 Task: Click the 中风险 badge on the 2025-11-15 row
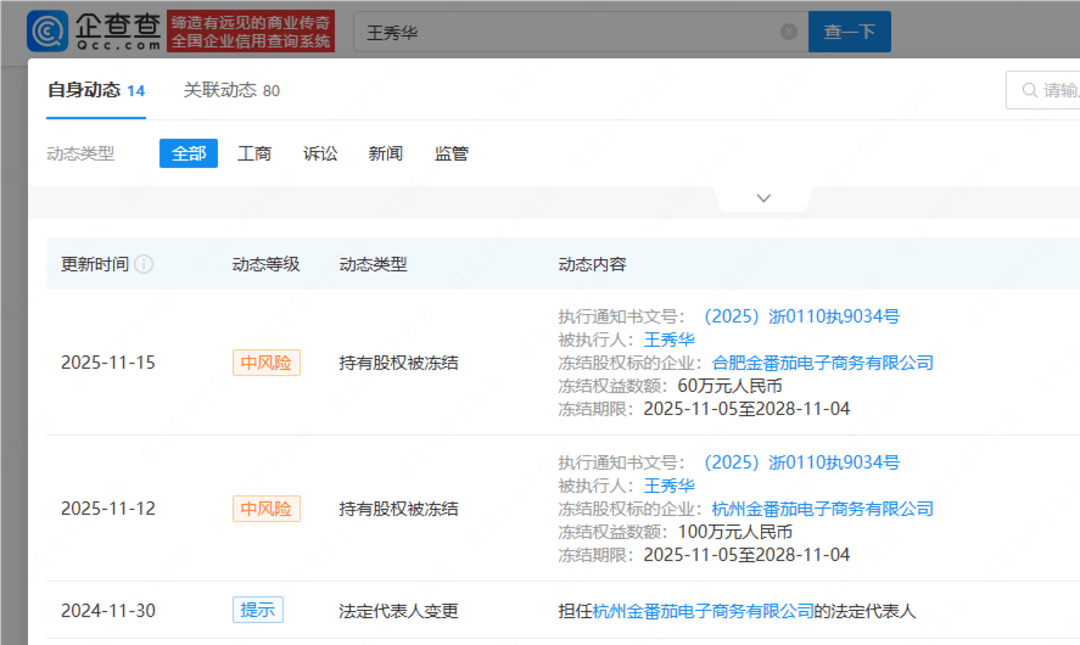click(266, 362)
